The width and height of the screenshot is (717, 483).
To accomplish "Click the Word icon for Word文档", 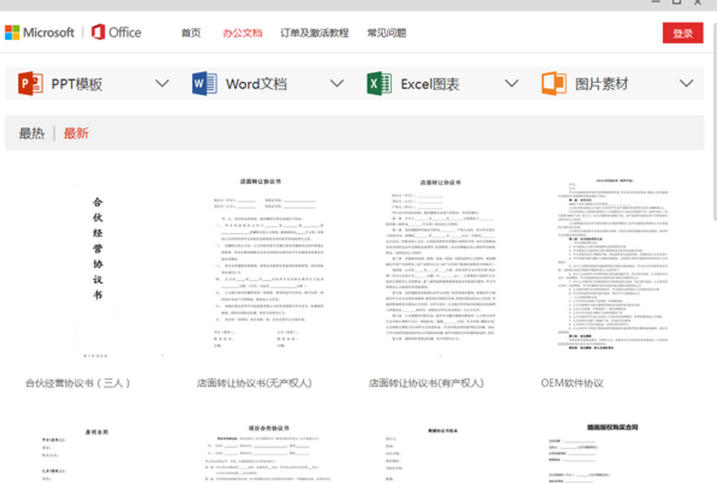I will pyautogui.click(x=204, y=84).
